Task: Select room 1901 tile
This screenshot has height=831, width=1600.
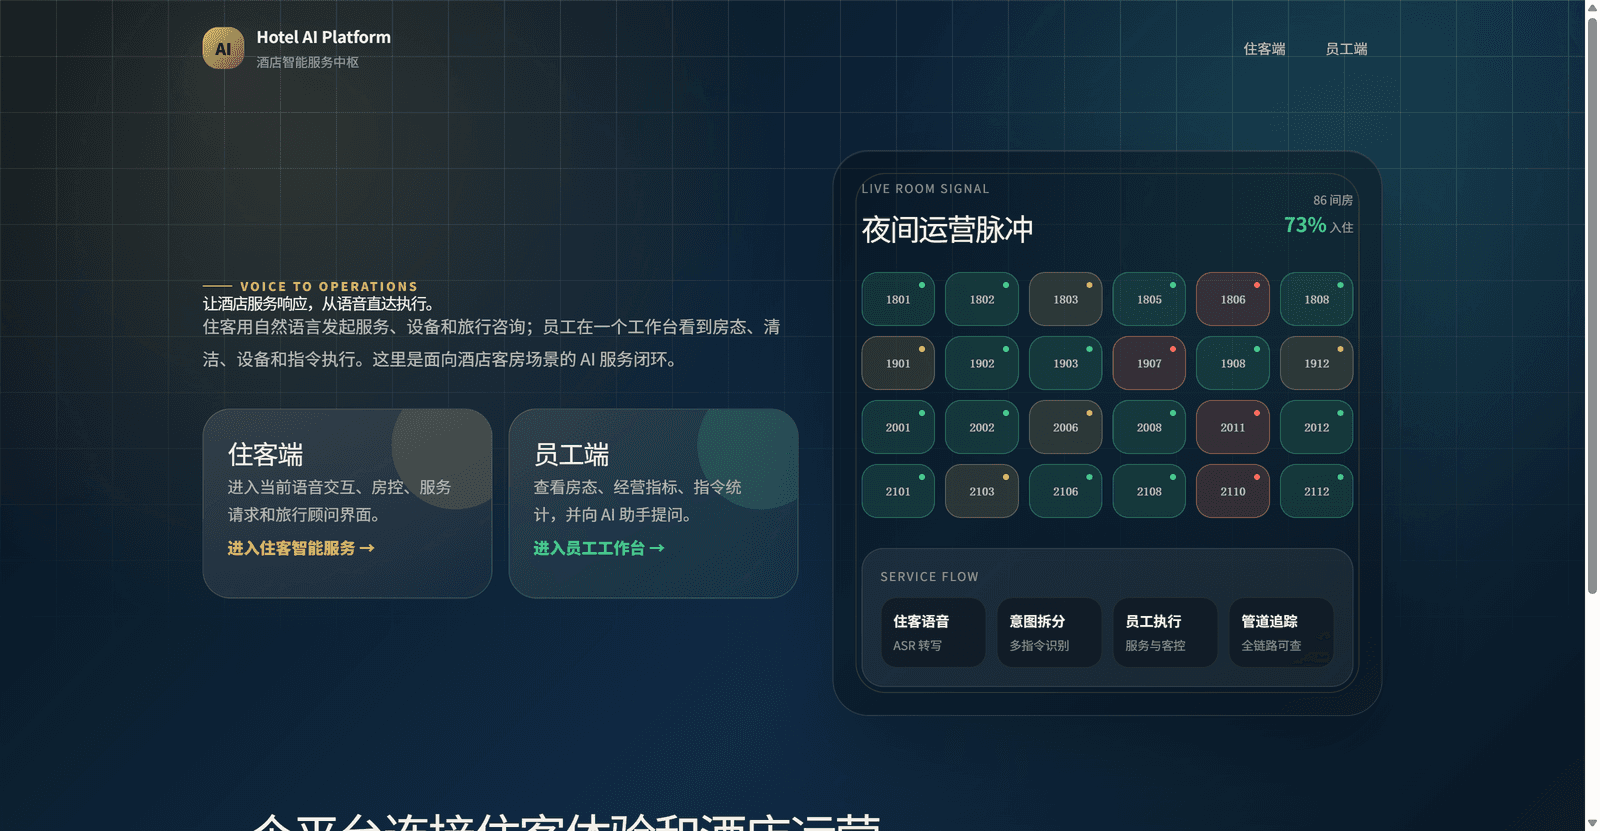Action: click(x=898, y=363)
